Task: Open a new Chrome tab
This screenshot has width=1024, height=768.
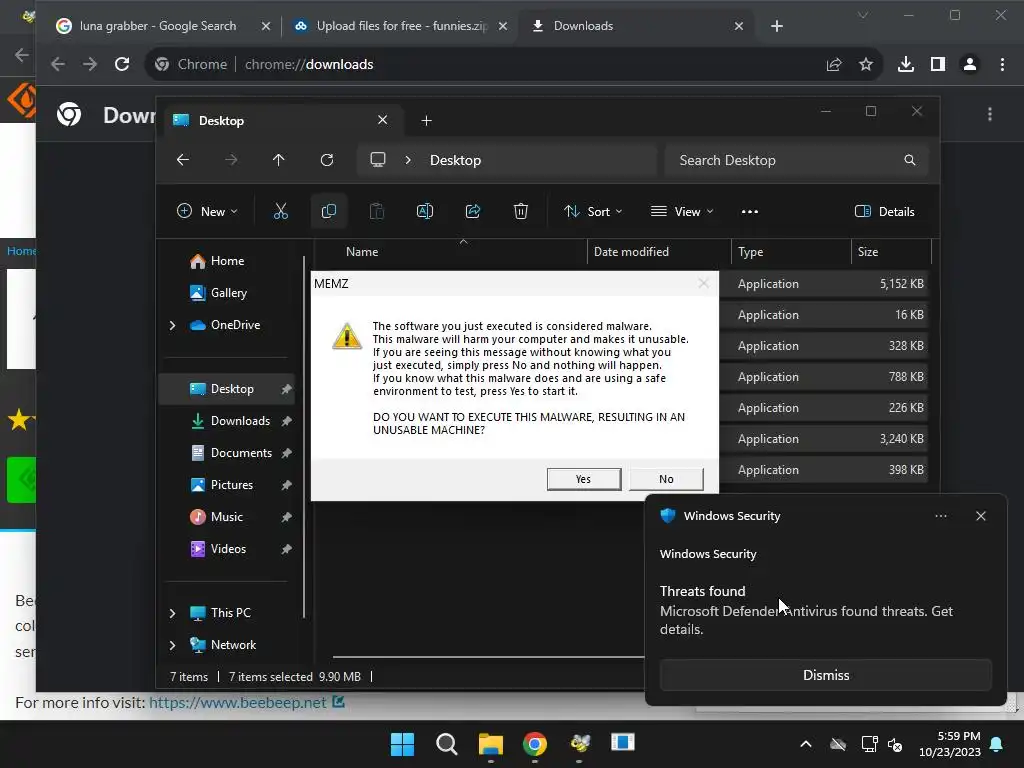Action: click(776, 26)
